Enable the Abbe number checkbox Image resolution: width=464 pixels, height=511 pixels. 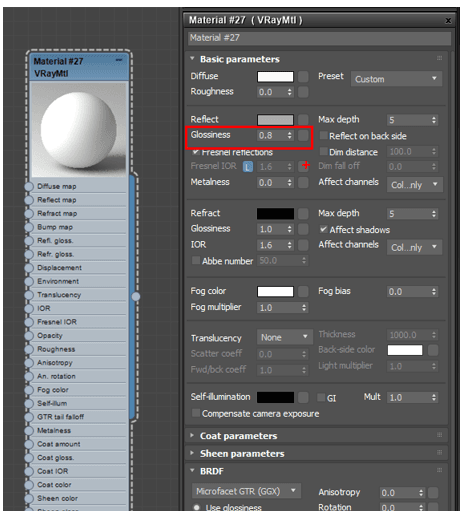click(196, 260)
